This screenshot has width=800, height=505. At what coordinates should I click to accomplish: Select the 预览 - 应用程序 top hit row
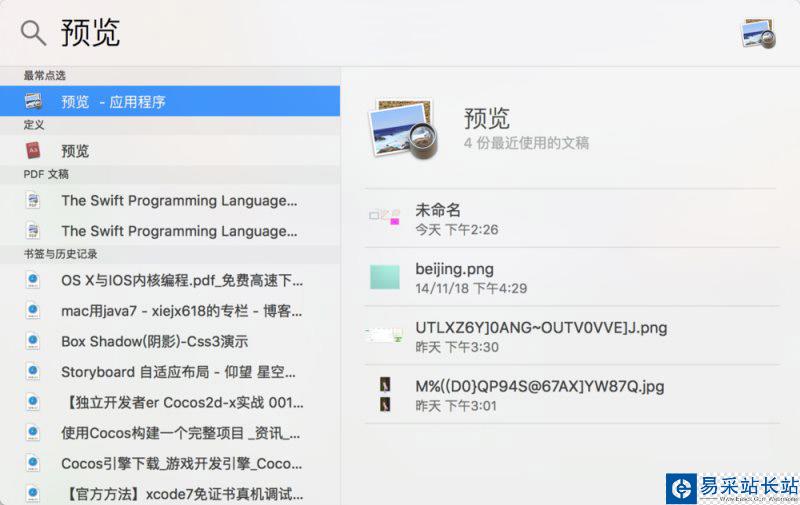(x=170, y=101)
